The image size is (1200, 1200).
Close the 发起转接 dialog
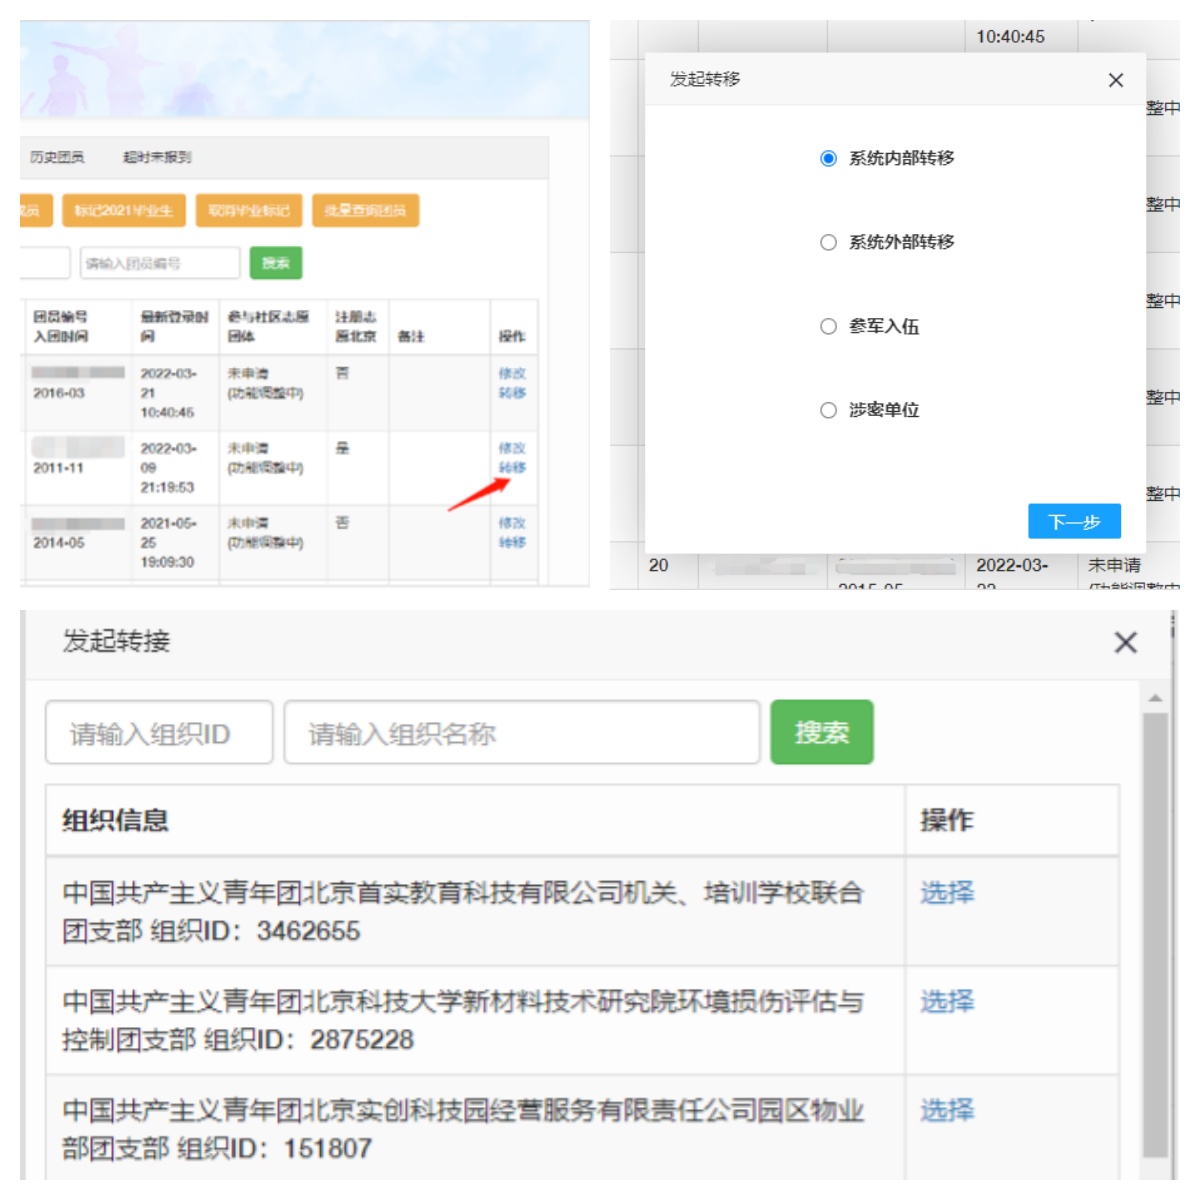pos(1126,642)
